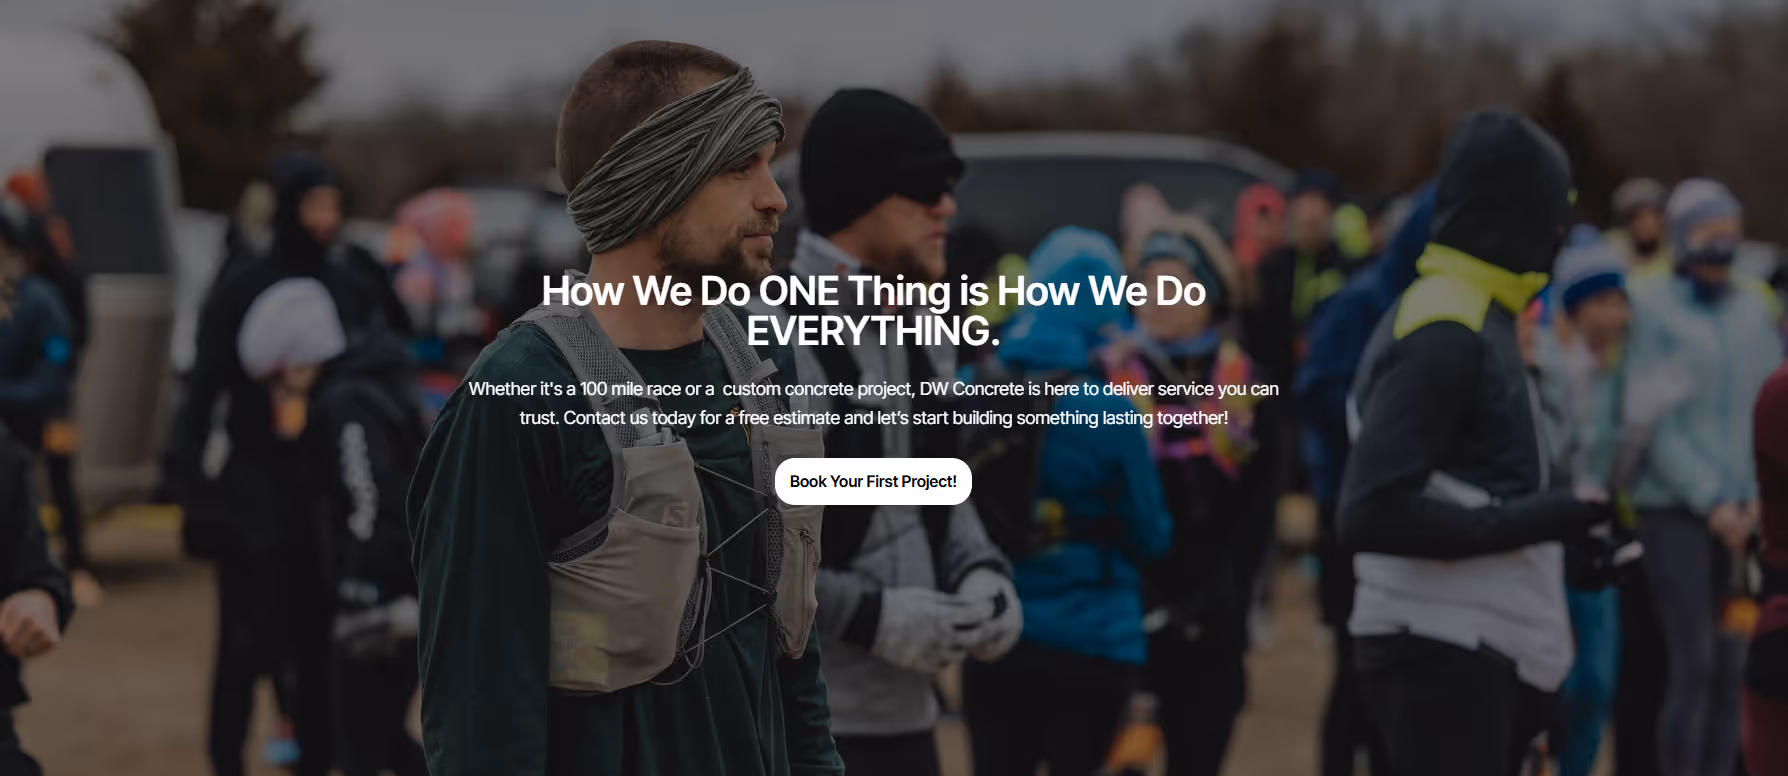Click the white knit hat on the left person
This screenshot has width=1788, height=776.
coord(290,326)
